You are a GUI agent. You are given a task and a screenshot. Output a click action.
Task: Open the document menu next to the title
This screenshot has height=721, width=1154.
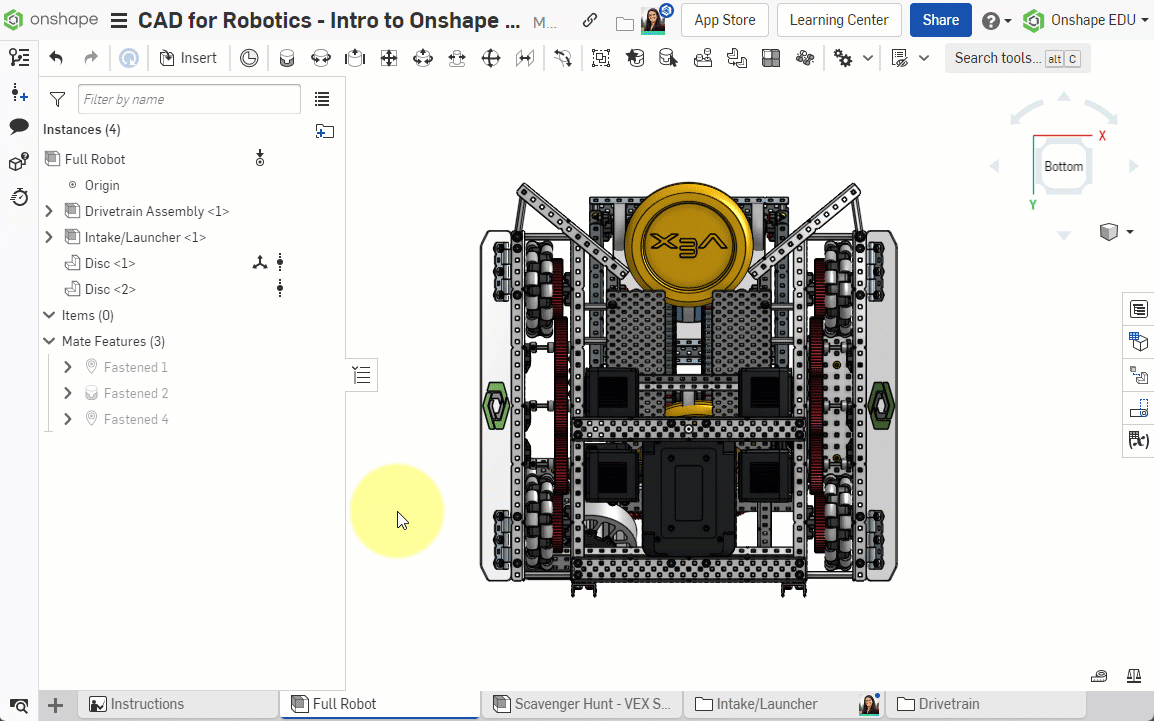click(x=117, y=20)
